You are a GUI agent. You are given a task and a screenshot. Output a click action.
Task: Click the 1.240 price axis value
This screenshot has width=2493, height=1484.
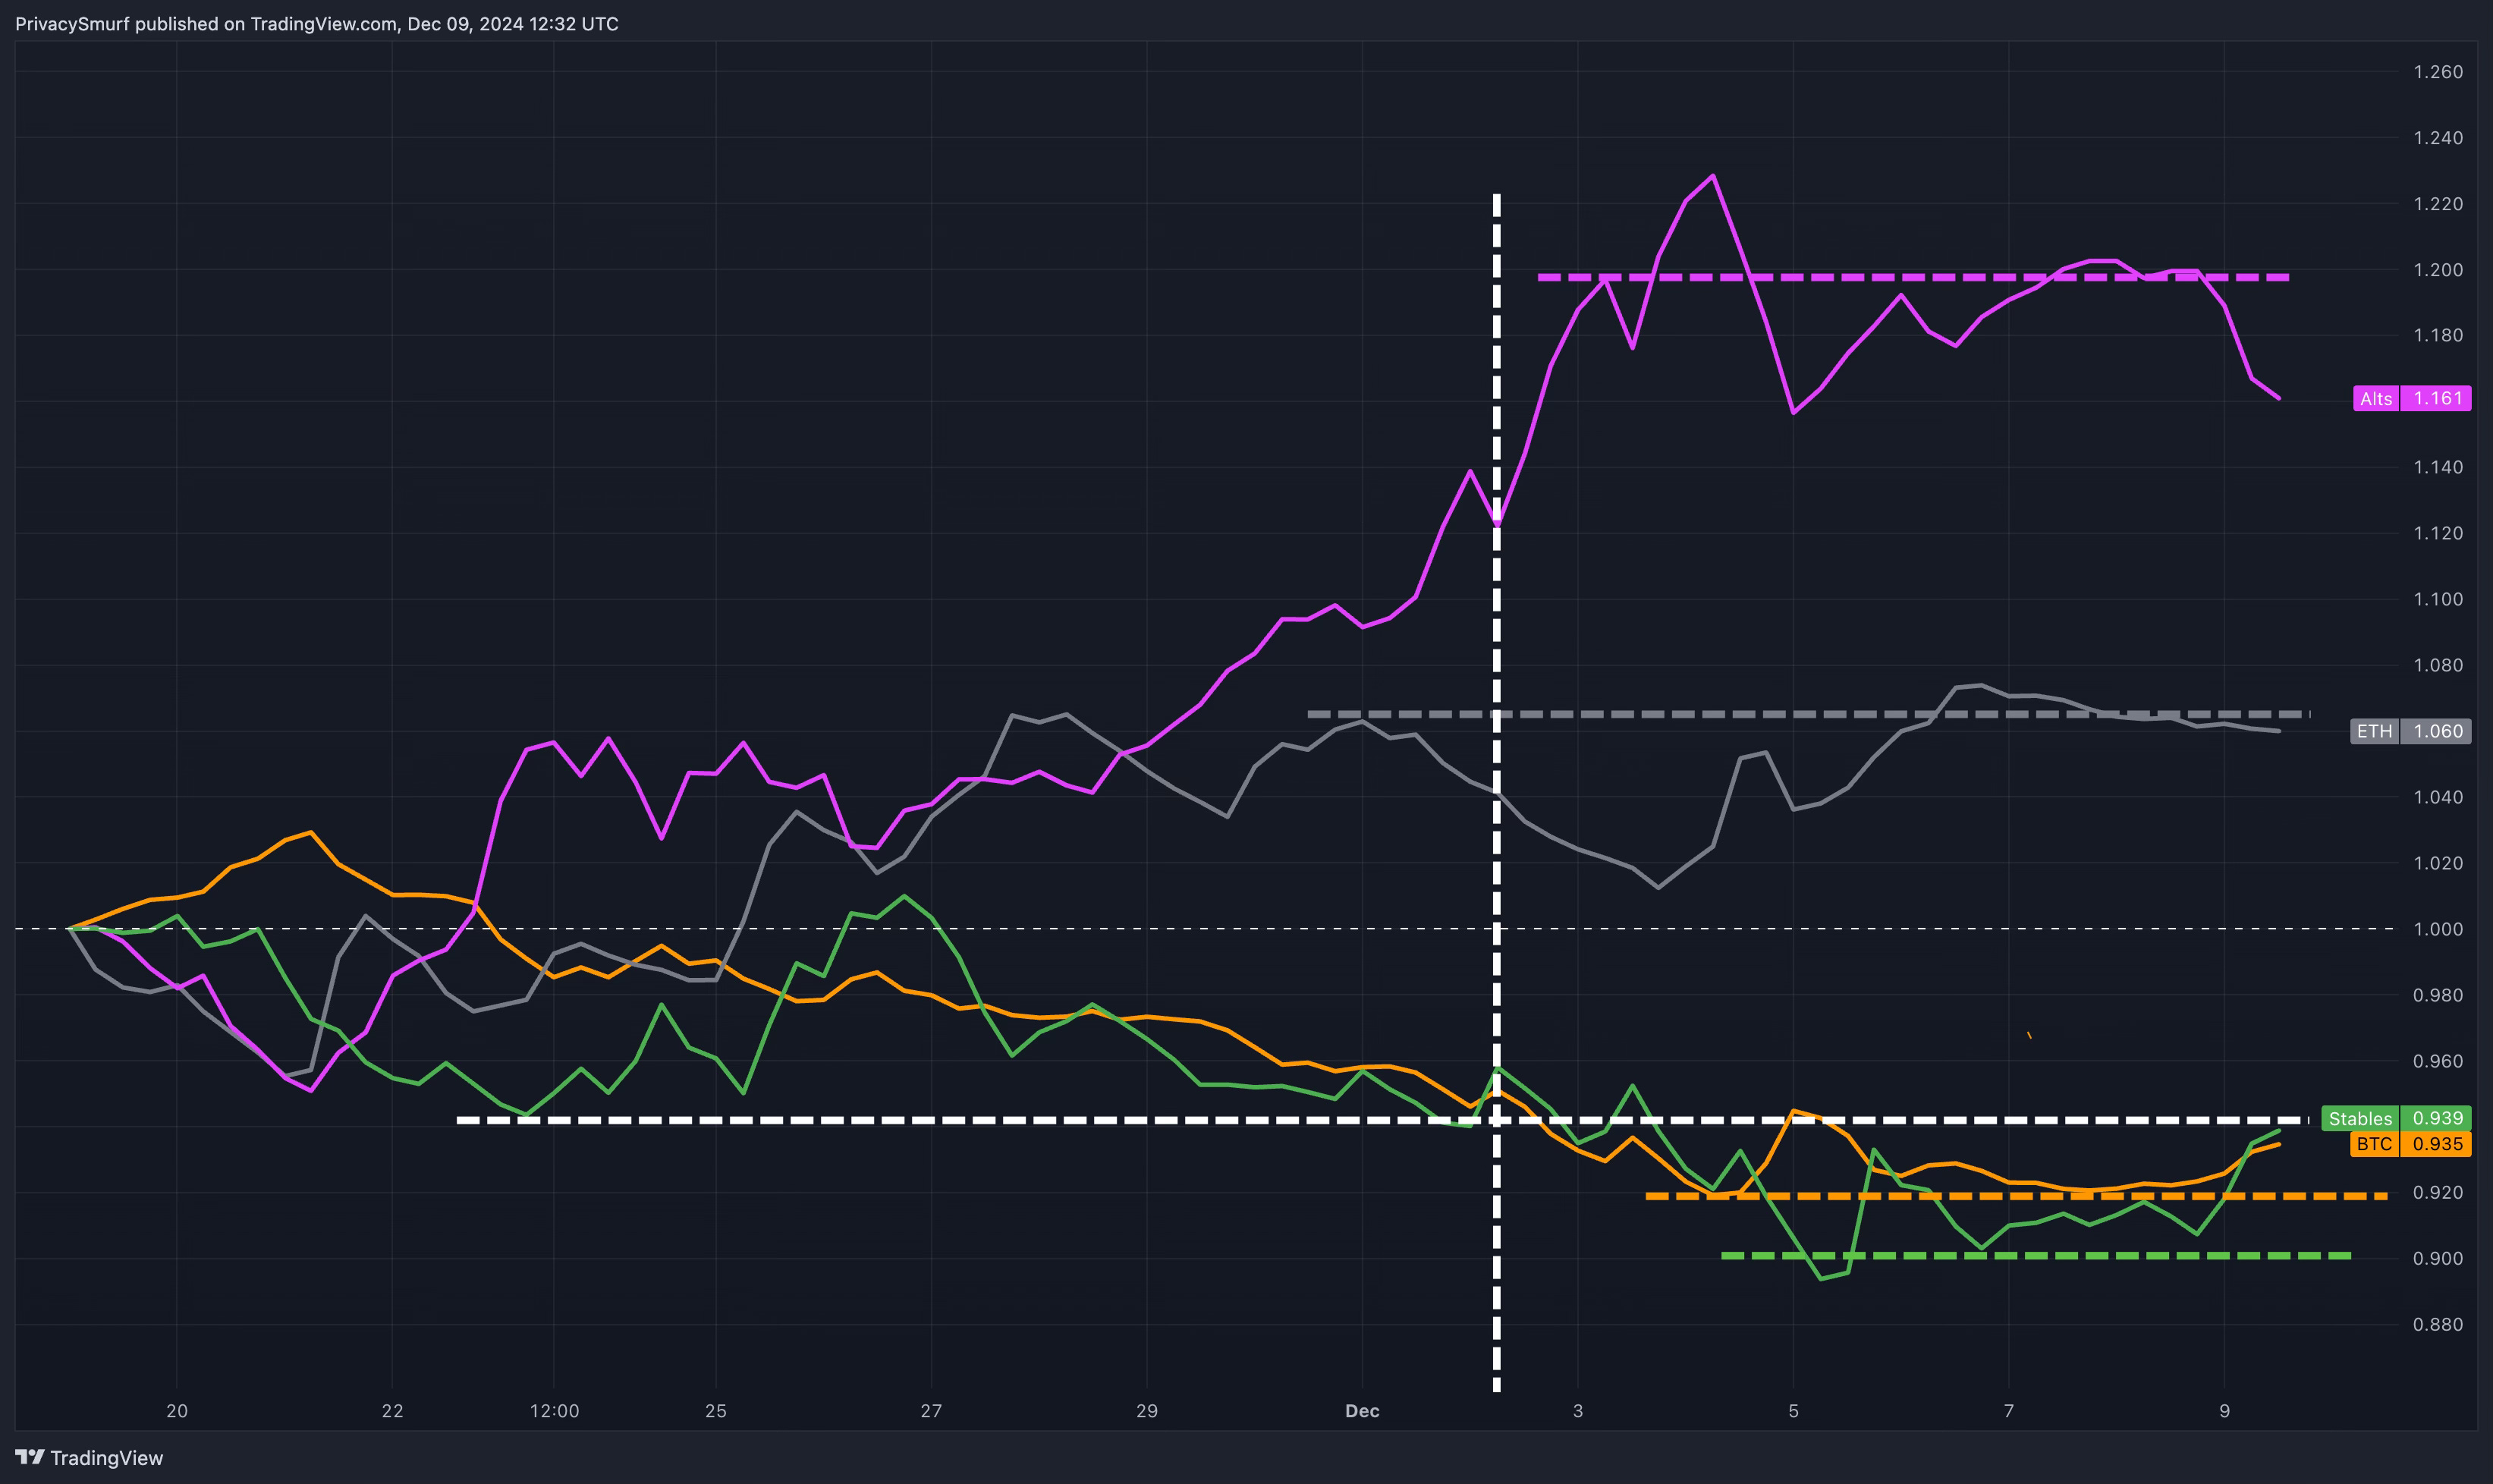point(2438,138)
